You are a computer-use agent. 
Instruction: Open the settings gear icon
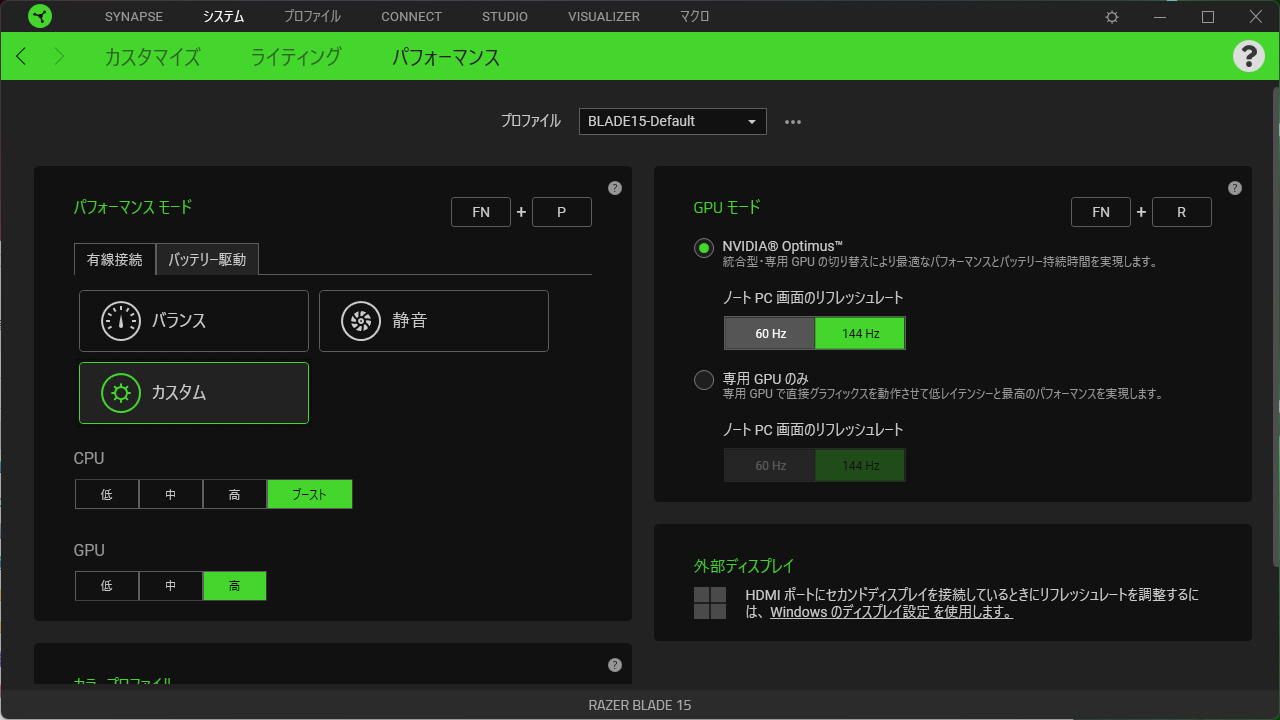pyautogui.click(x=1112, y=17)
